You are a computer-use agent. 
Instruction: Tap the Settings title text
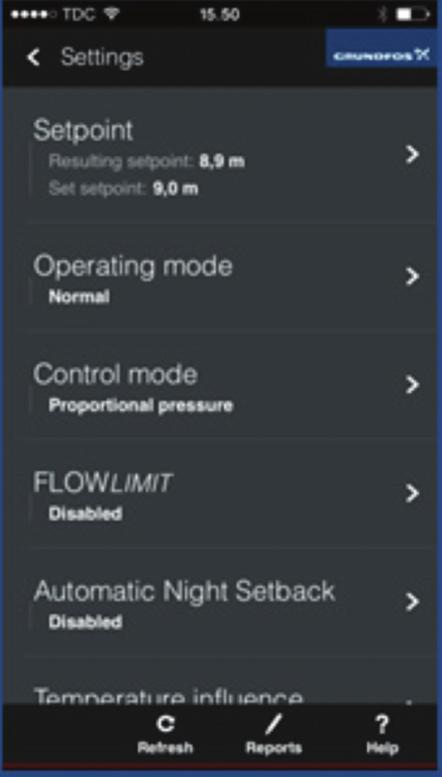tap(102, 57)
